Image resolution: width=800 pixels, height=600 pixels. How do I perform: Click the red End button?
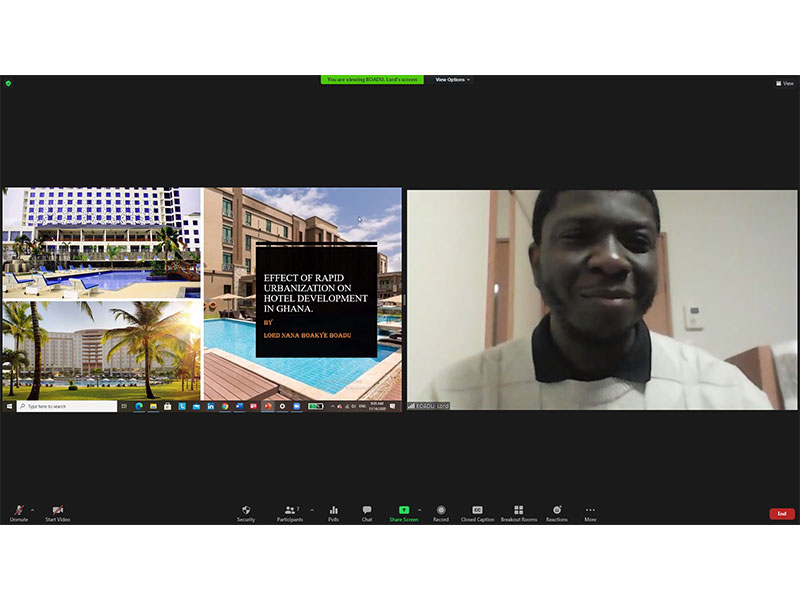(782, 513)
